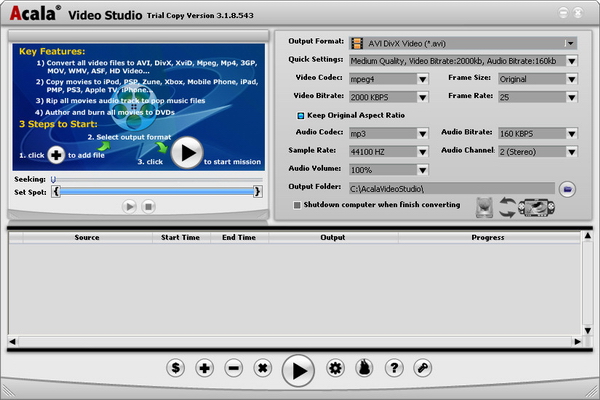Click the Progress column header
Viewport: 600px width, 400px height.
488,237
